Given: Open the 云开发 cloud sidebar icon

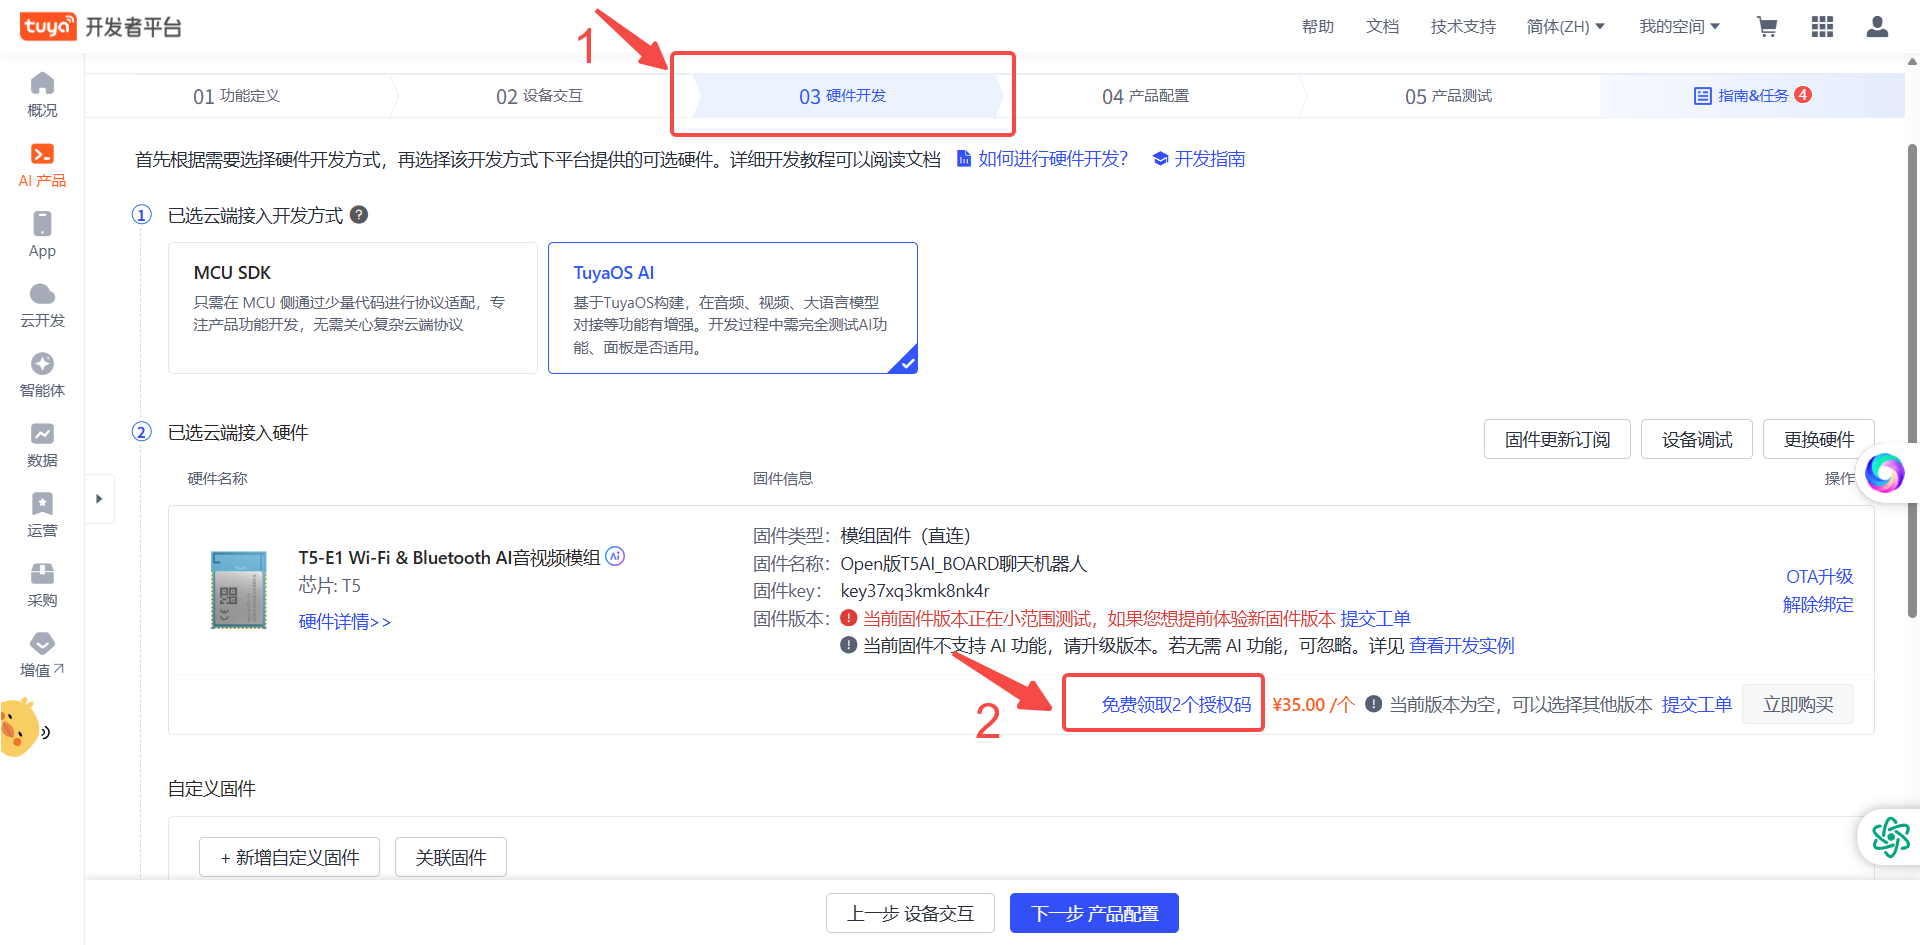Looking at the screenshot, I should tap(42, 305).
